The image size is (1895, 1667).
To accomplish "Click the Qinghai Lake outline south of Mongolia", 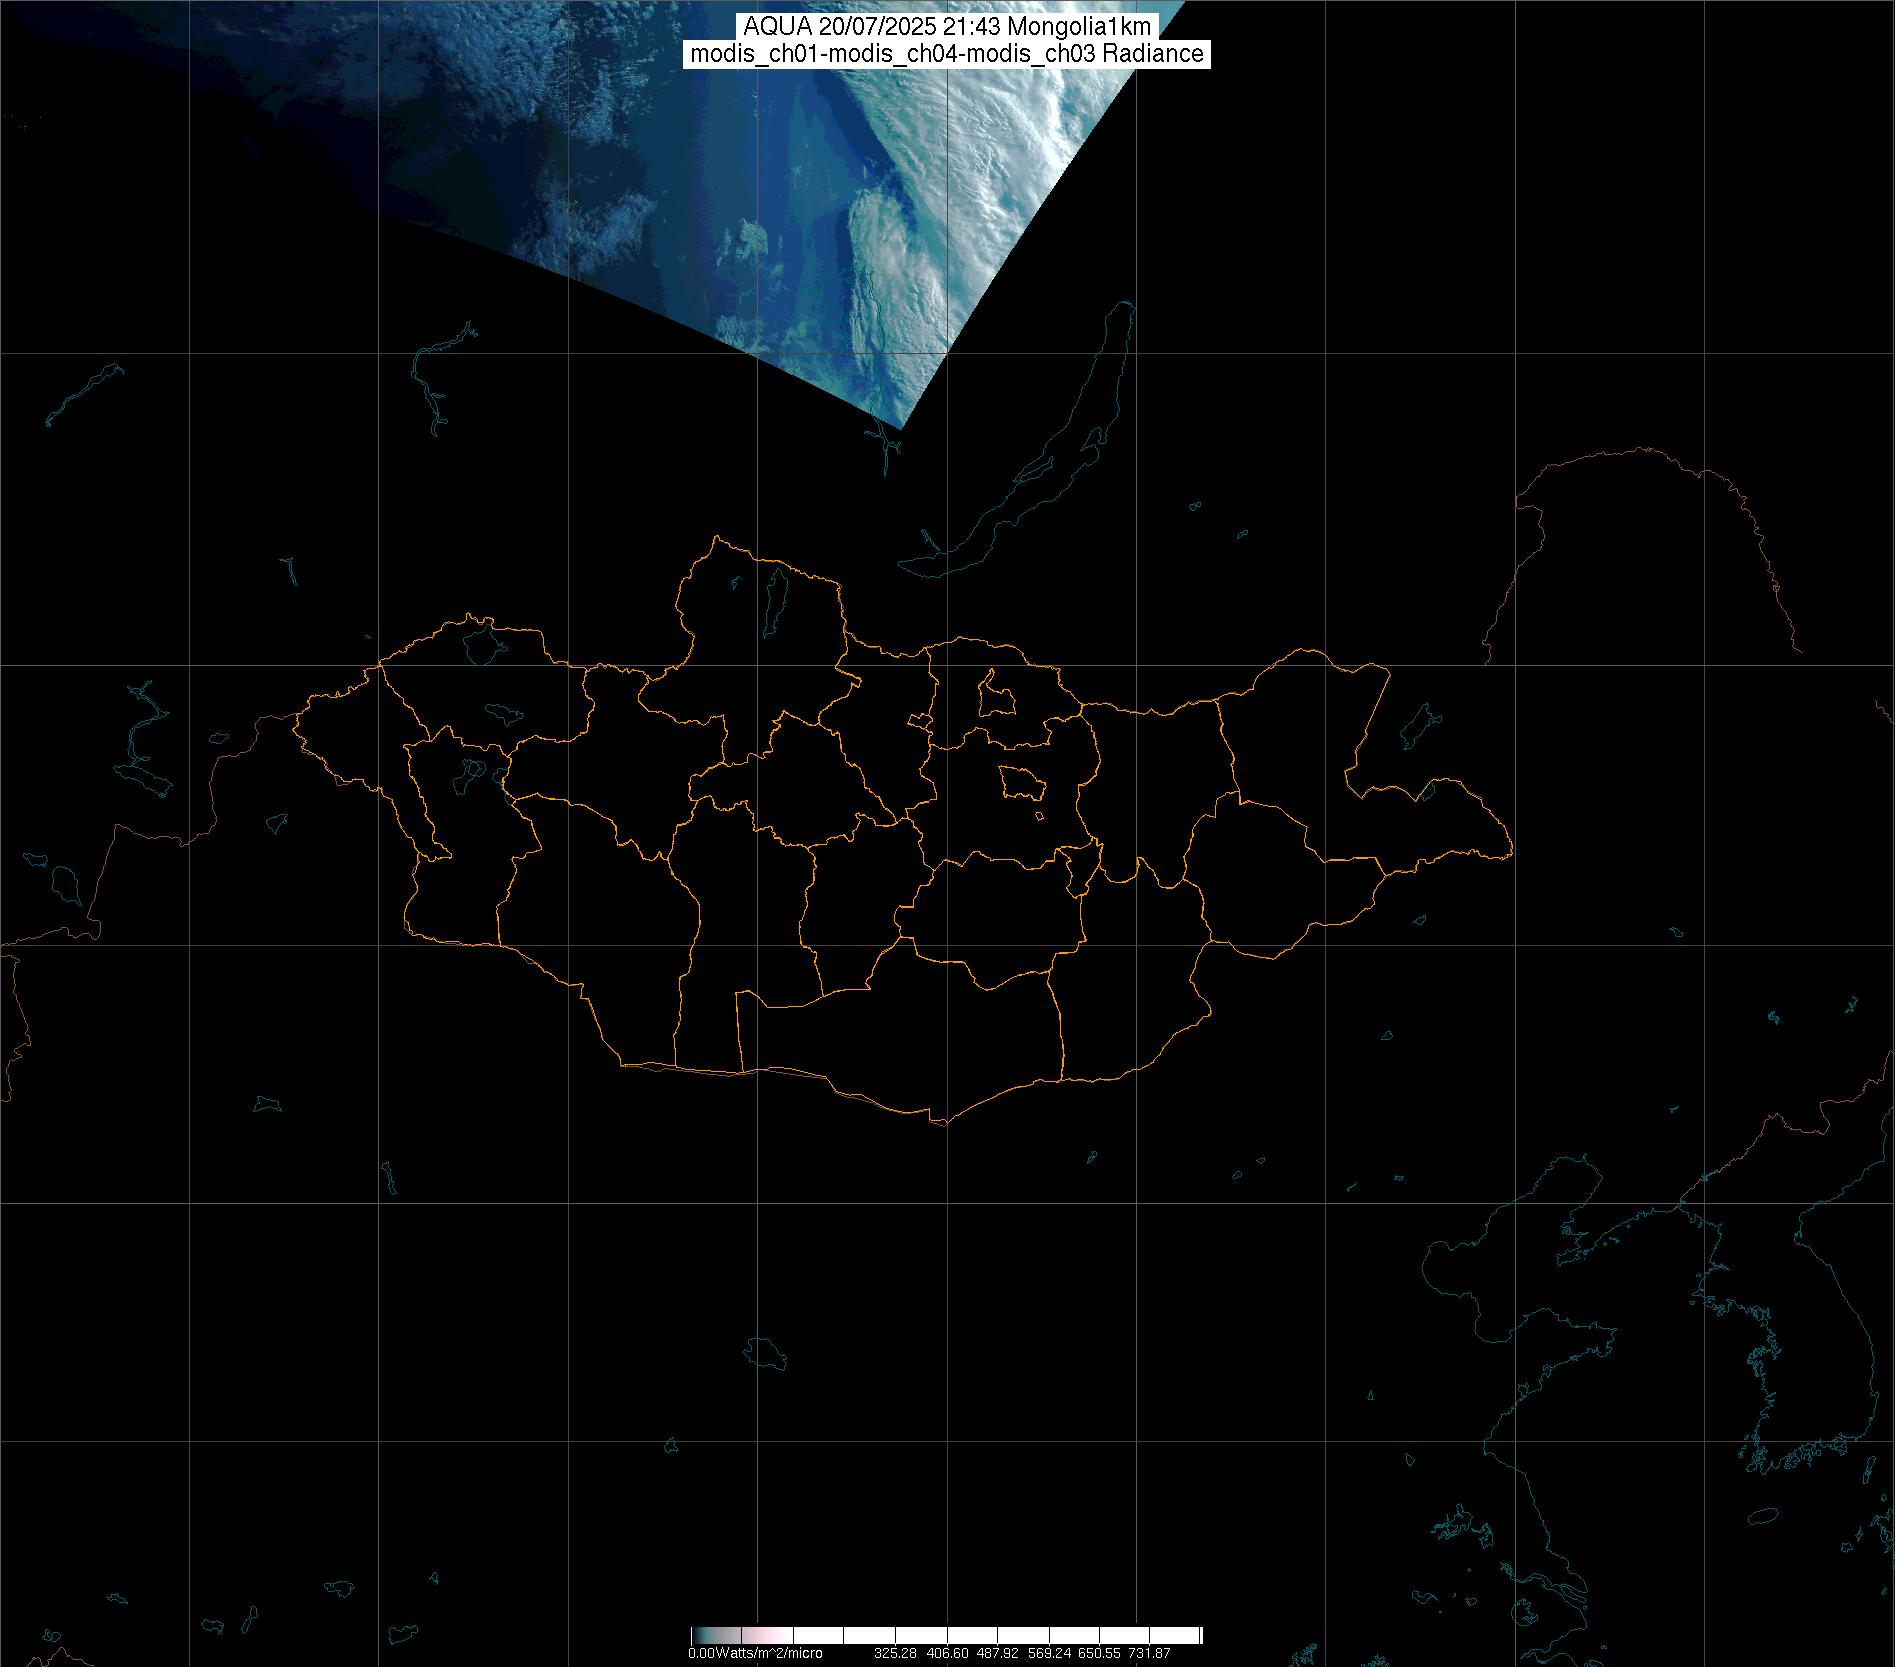I will point(767,1353).
